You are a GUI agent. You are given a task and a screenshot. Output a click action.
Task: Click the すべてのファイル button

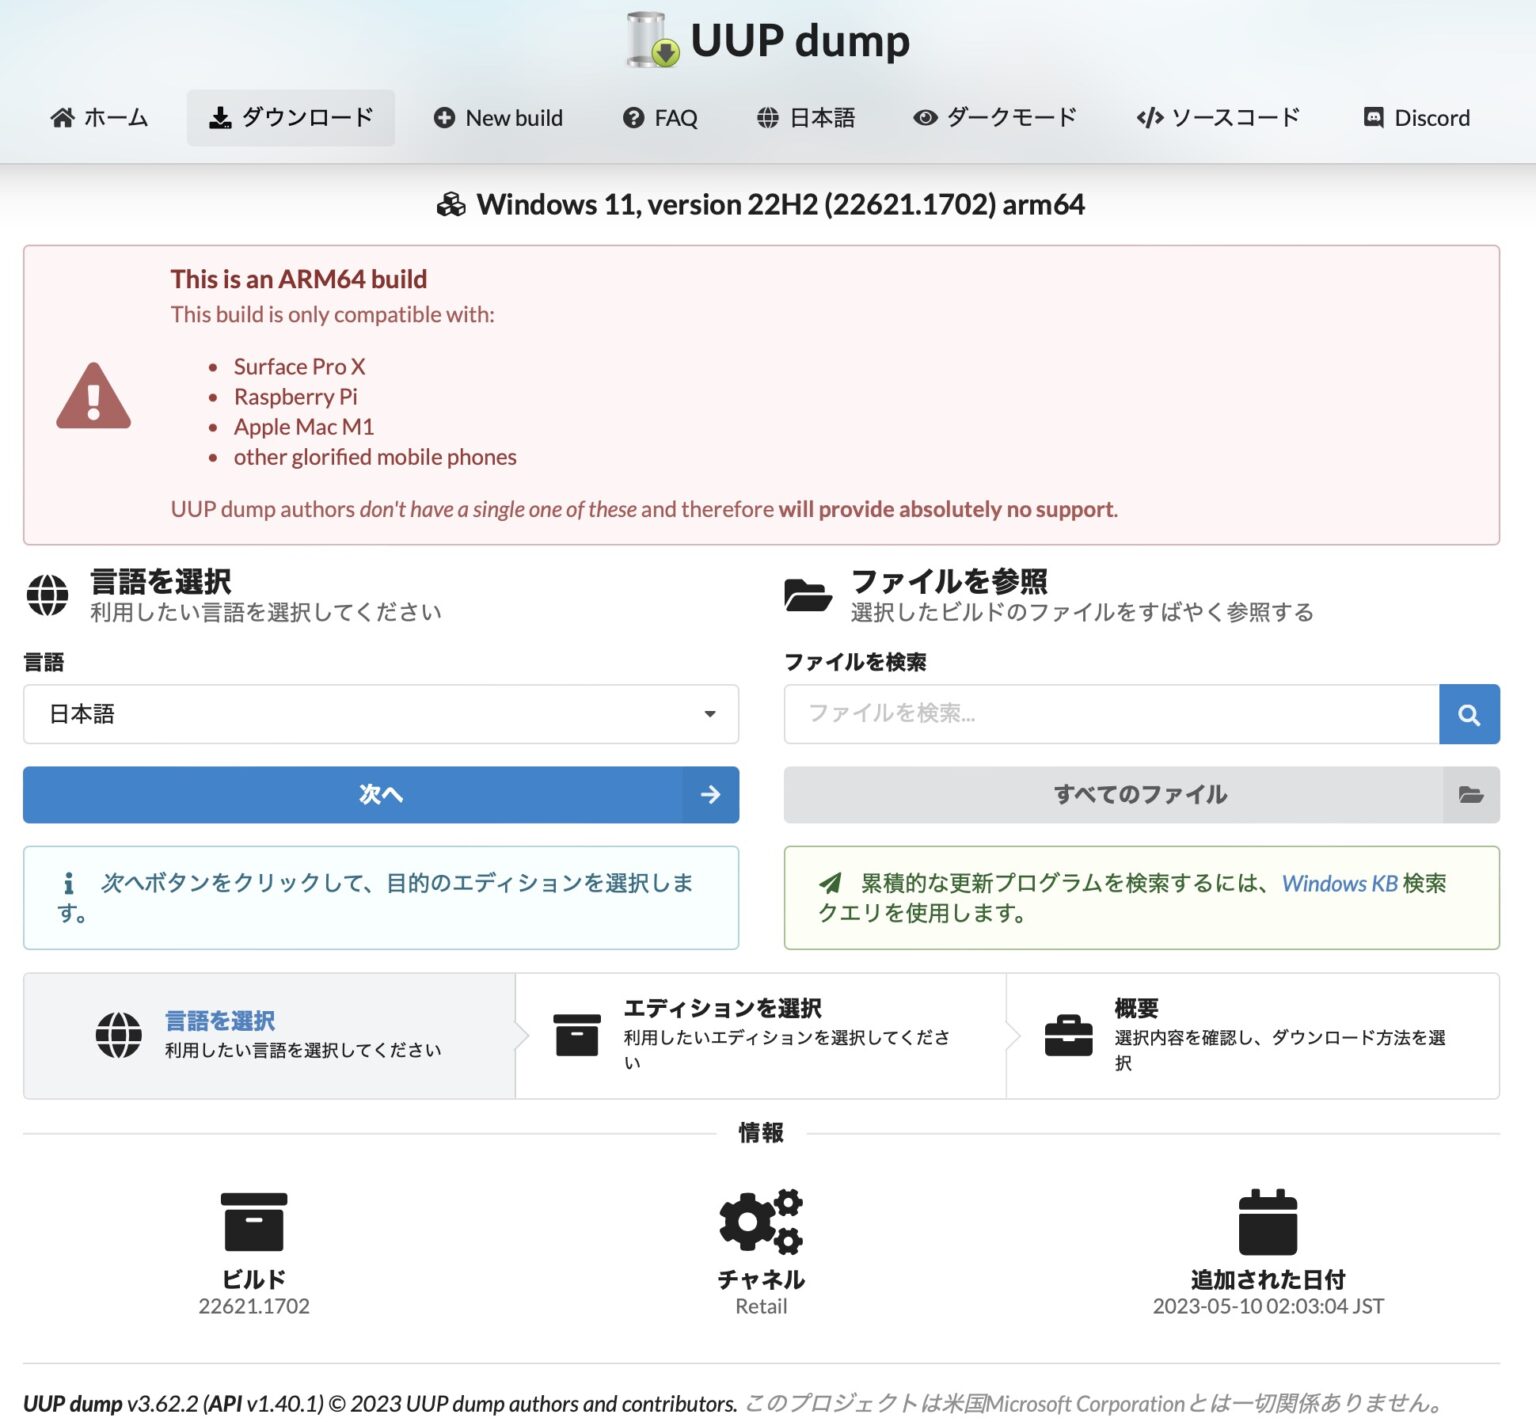tap(1140, 794)
